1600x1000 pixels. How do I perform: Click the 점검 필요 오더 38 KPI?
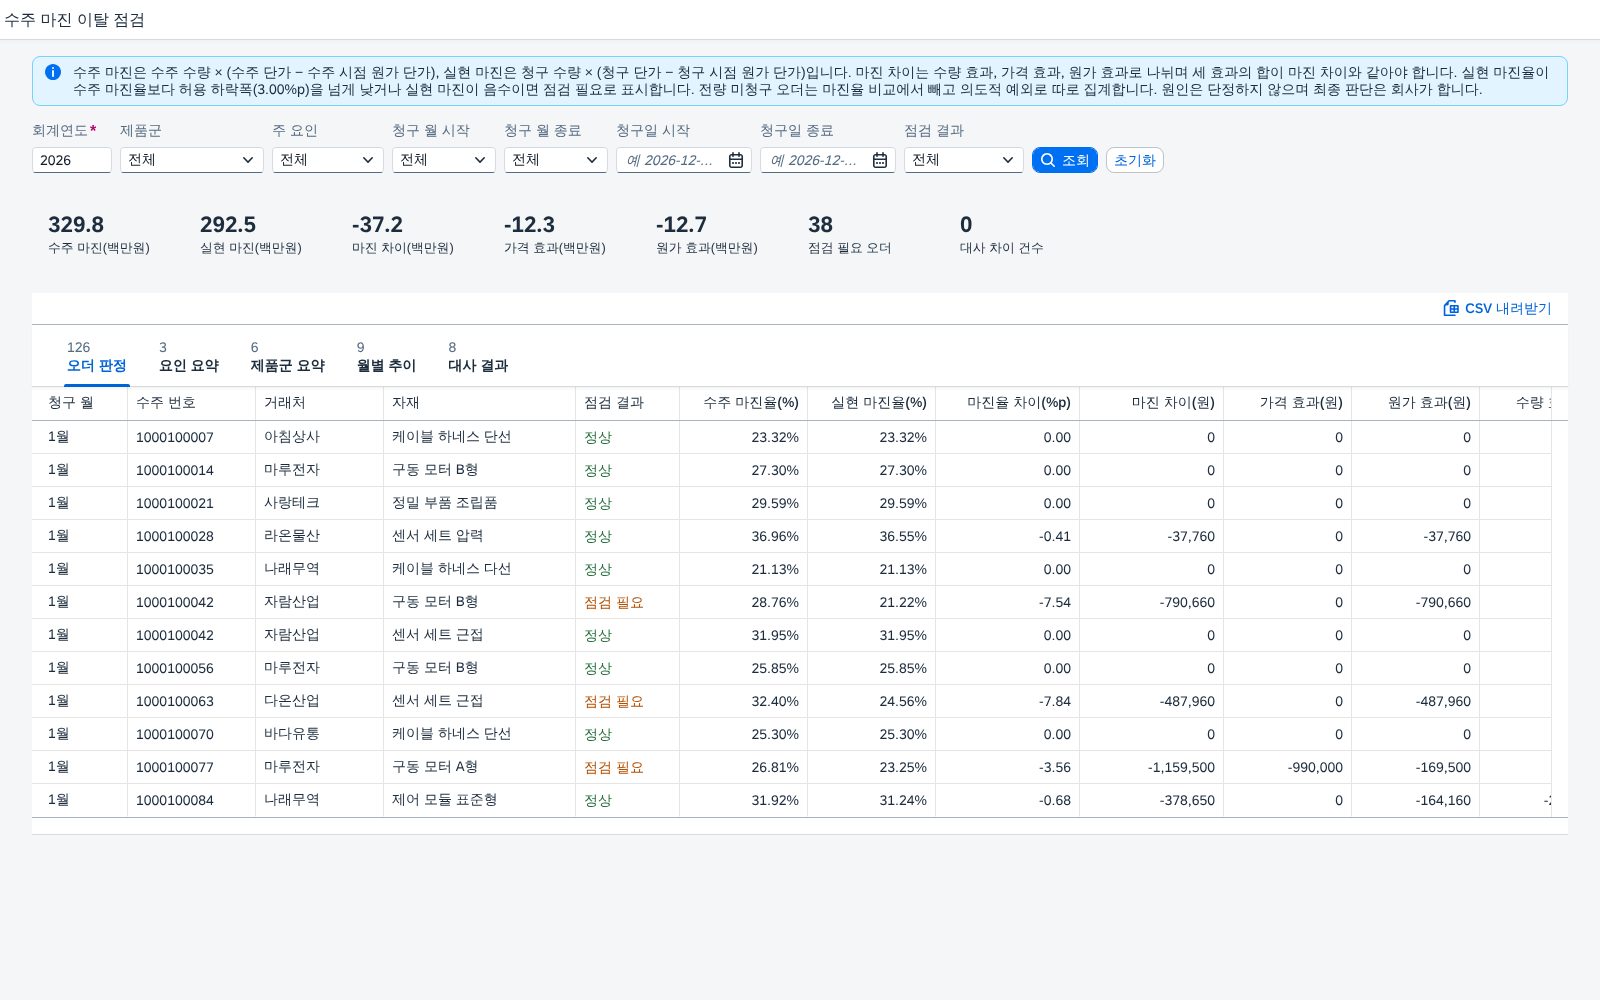[x=850, y=235]
